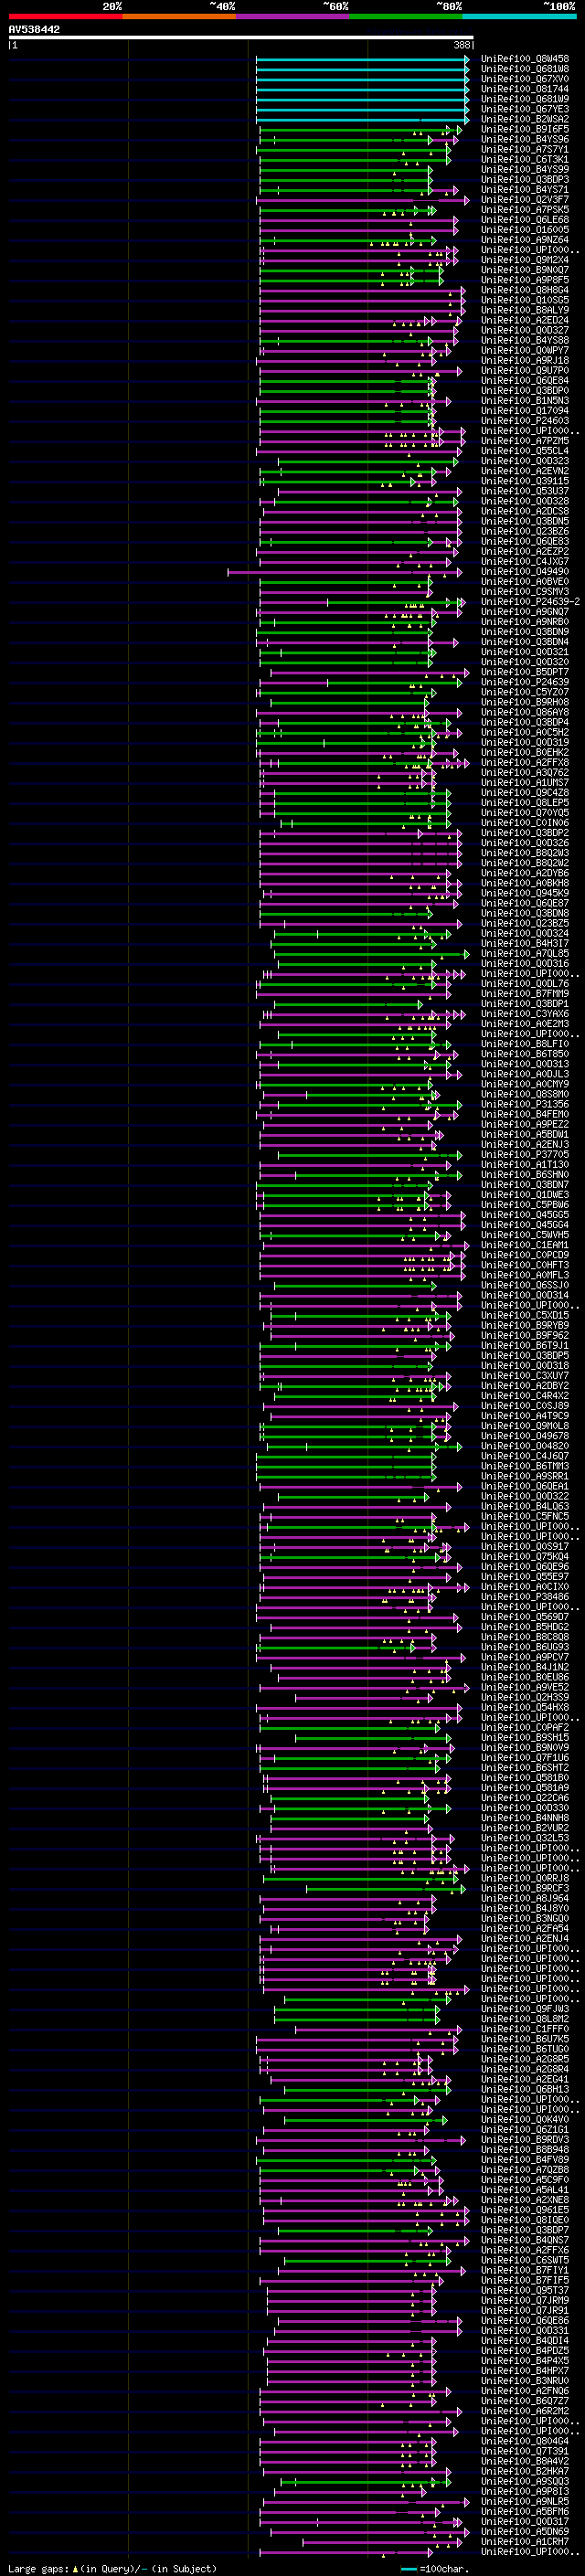Select the UniRef100_Q804G4 label

point(525,2441)
